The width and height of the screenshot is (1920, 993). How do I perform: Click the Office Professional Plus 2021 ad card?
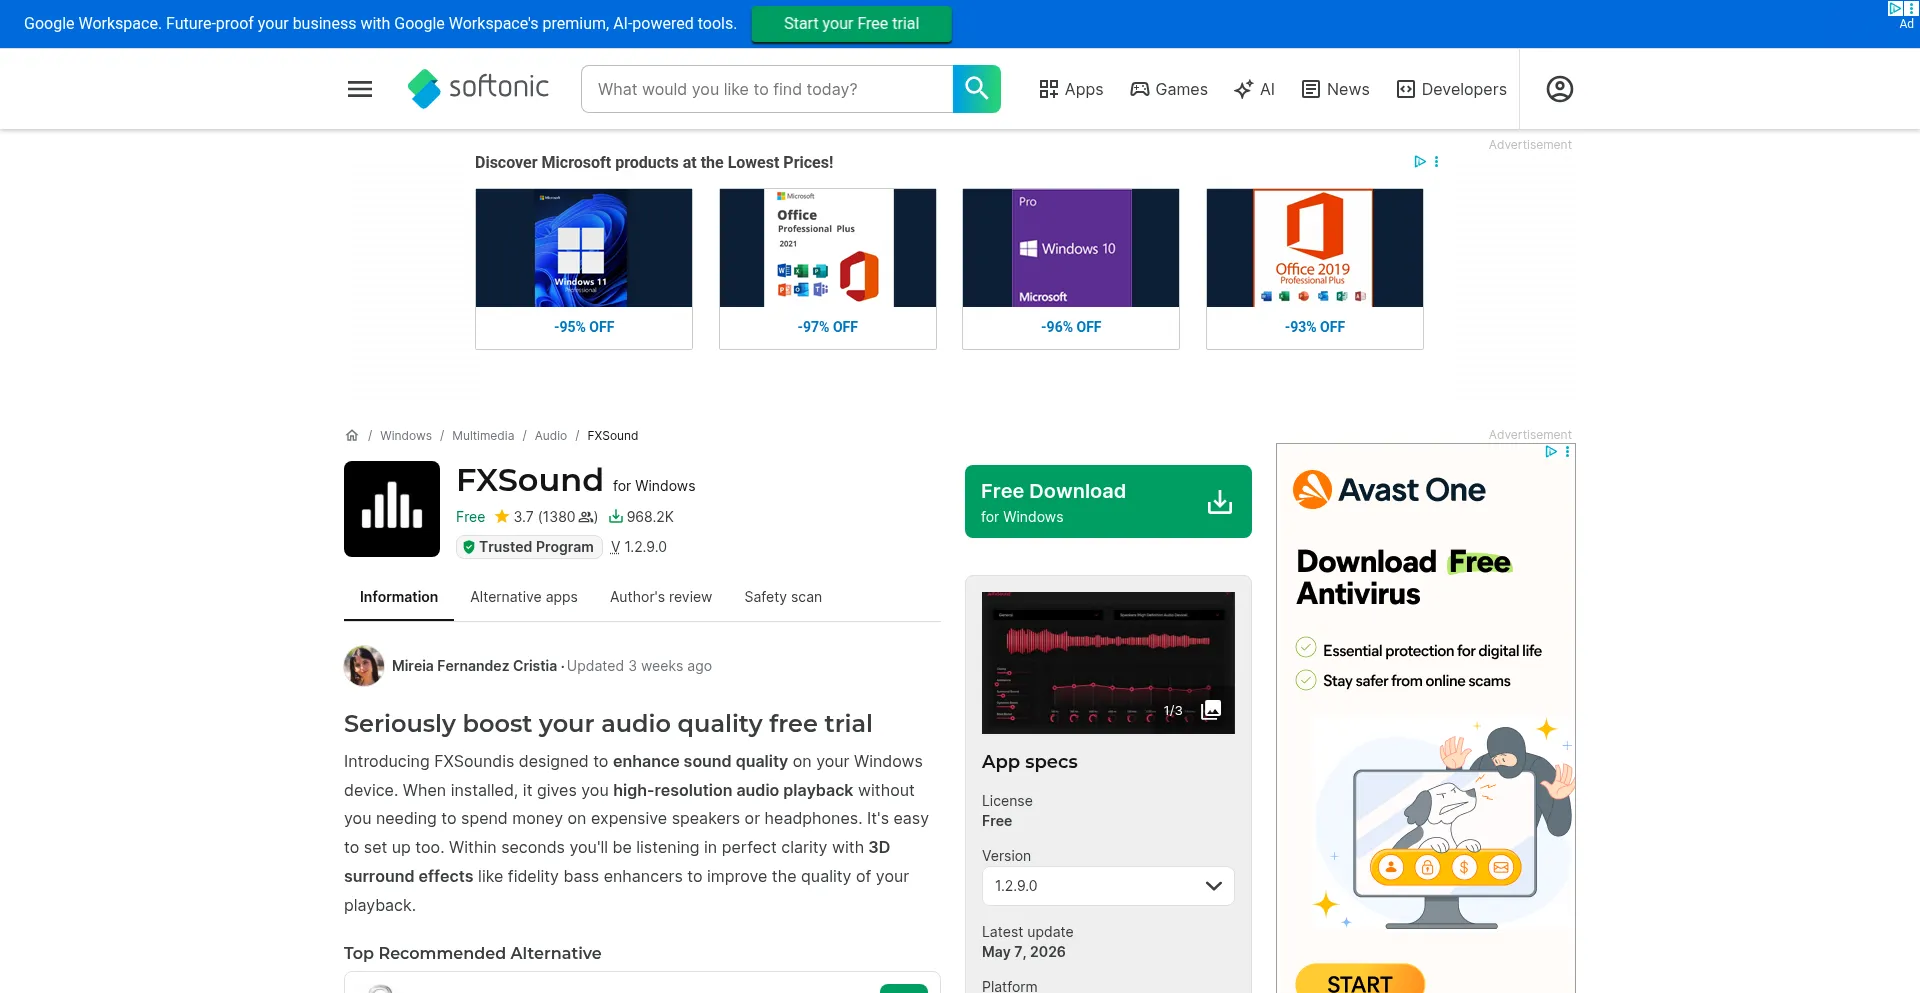pos(828,269)
